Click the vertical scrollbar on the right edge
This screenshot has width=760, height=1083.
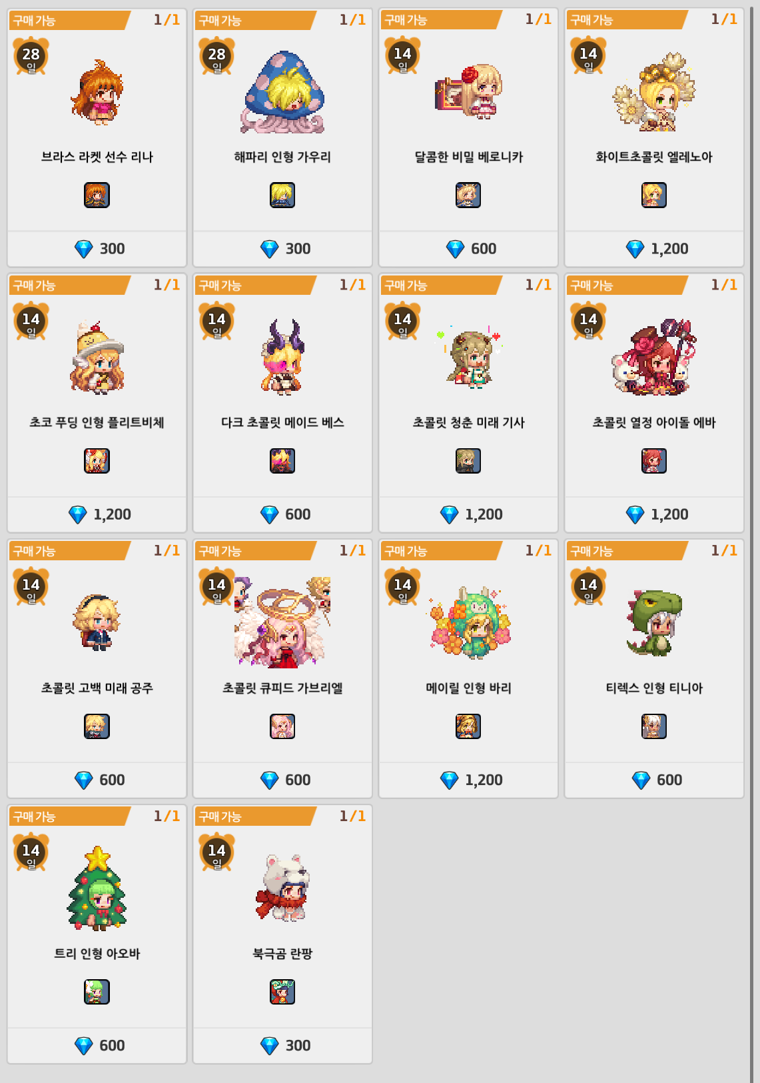pyautogui.click(x=753, y=542)
